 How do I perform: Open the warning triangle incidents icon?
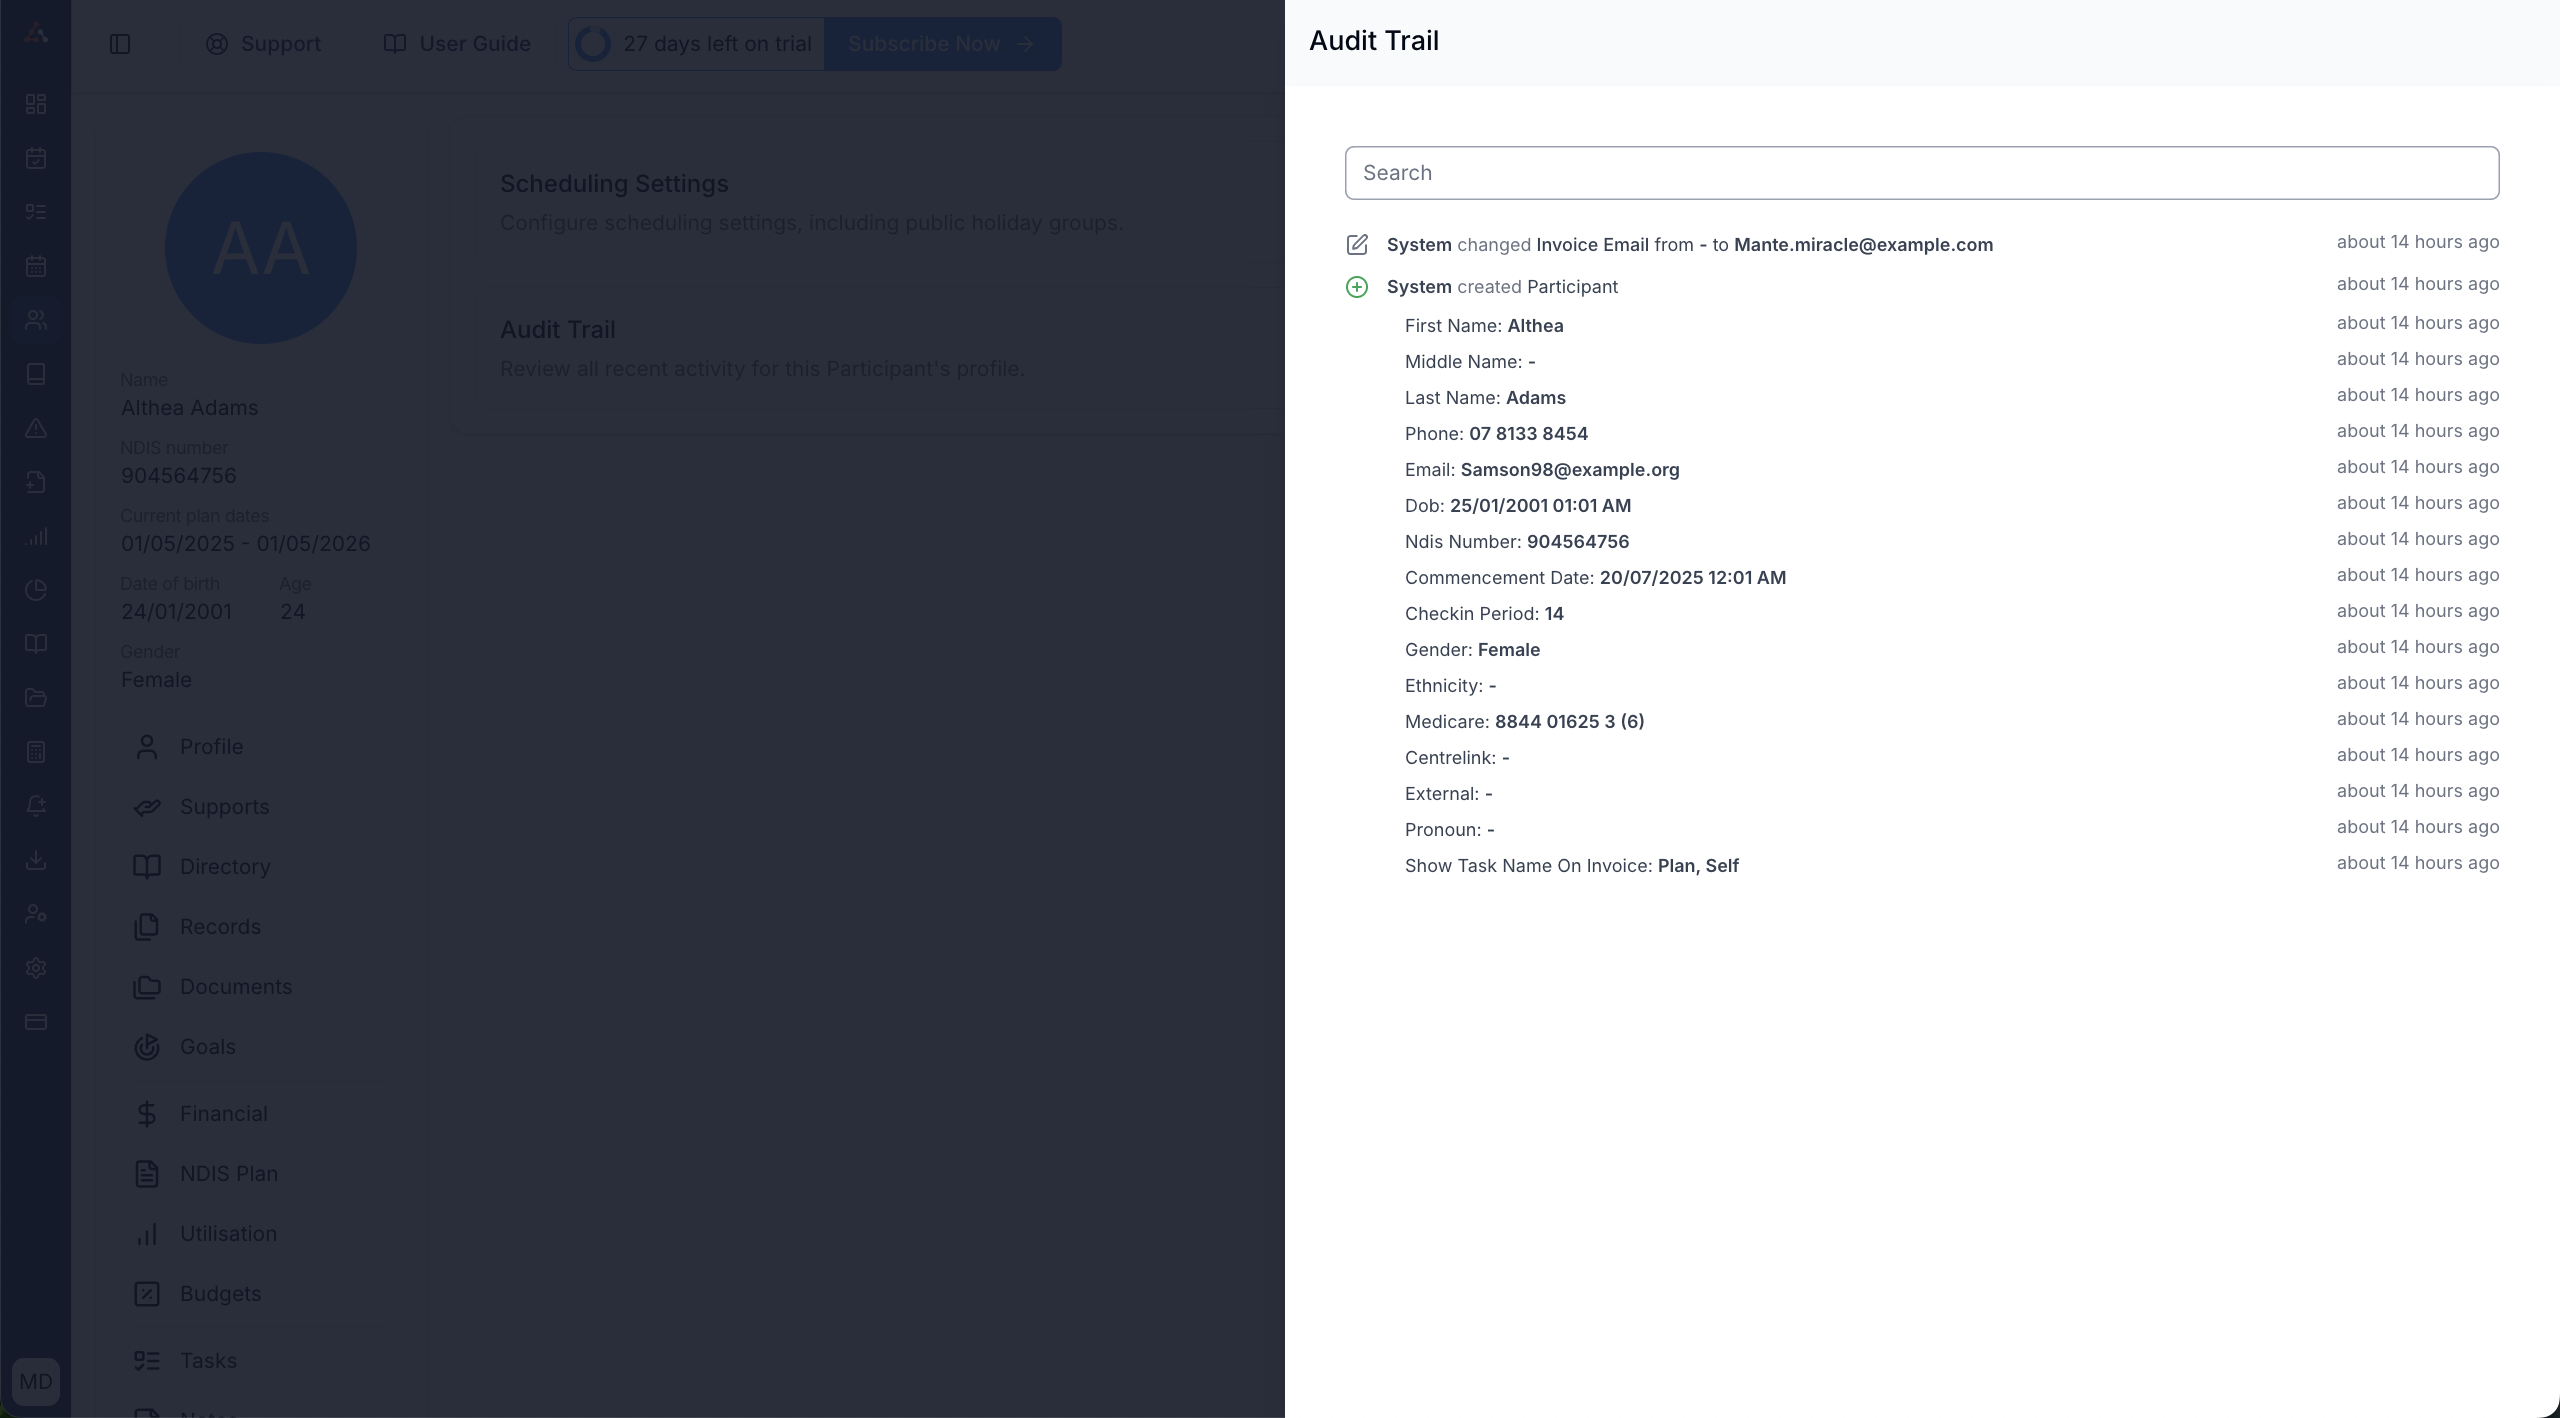pyautogui.click(x=36, y=428)
